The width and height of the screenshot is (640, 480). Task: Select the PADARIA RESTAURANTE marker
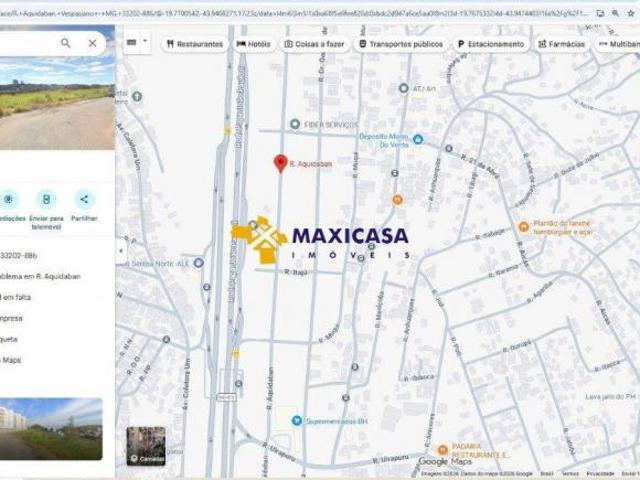(442, 450)
